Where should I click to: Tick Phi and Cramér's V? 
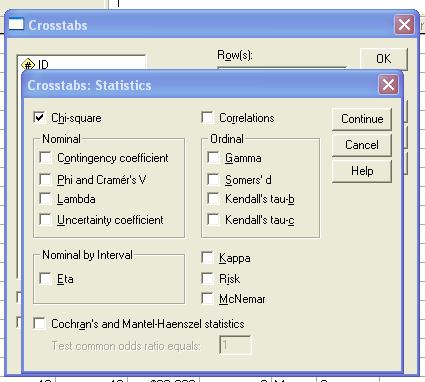point(45,179)
